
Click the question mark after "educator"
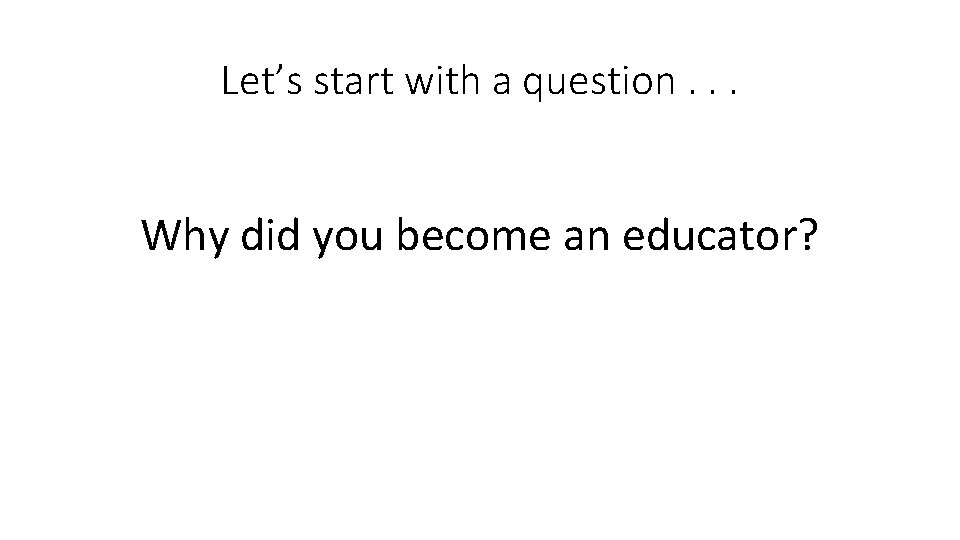(808, 234)
